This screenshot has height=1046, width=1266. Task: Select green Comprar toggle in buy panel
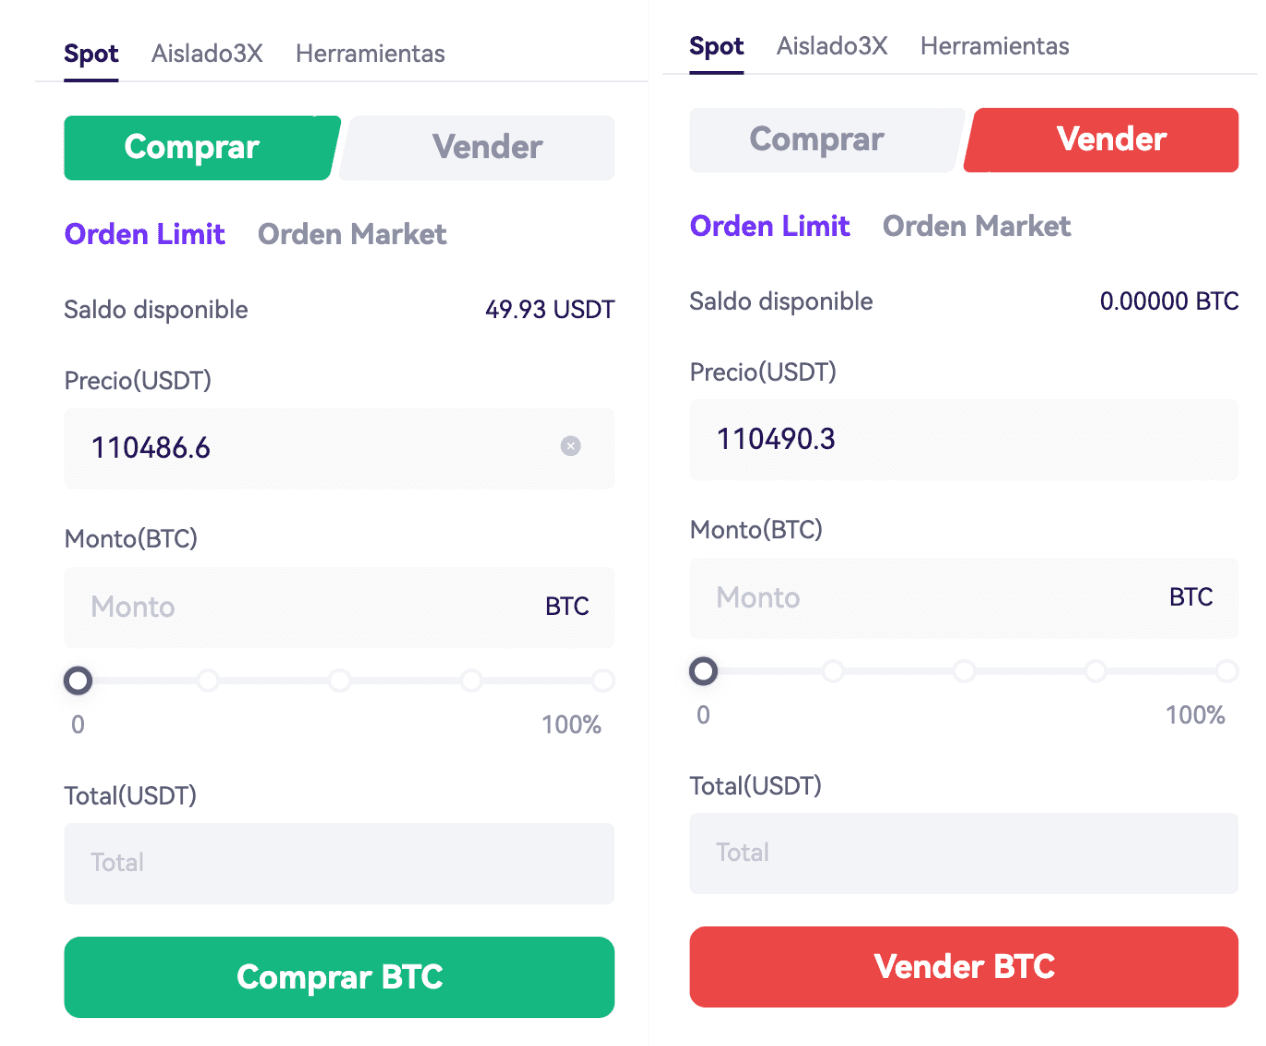pos(201,148)
